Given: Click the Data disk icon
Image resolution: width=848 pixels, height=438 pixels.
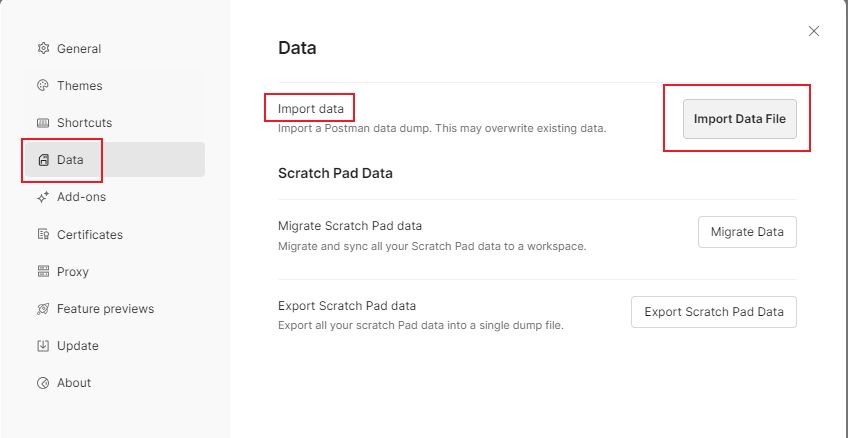Looking at the screenshot, I should click(43, 160).
